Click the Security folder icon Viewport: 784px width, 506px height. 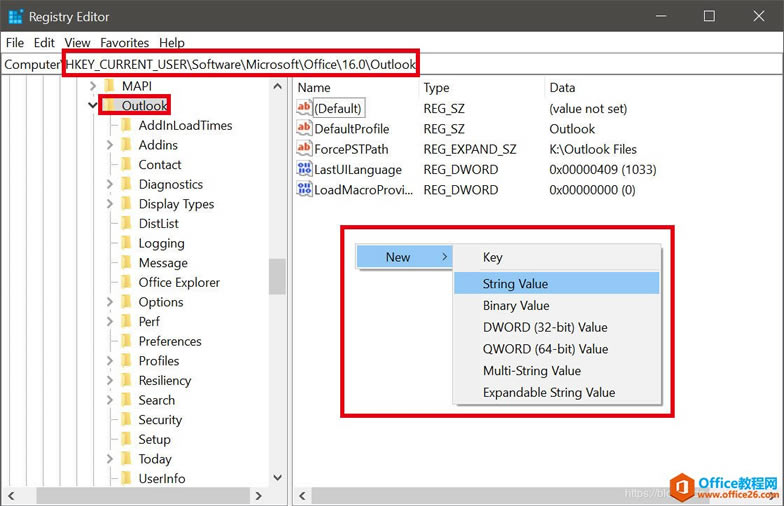[126, 420]
